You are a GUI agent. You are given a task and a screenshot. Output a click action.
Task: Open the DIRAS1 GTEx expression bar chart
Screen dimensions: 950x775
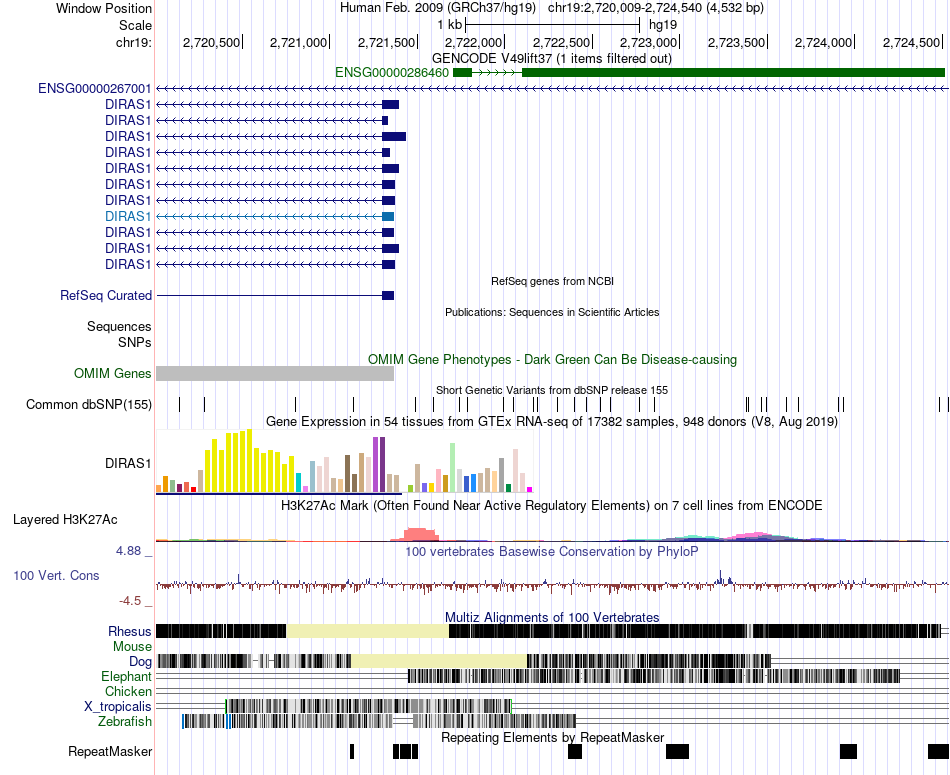[344, 461]
